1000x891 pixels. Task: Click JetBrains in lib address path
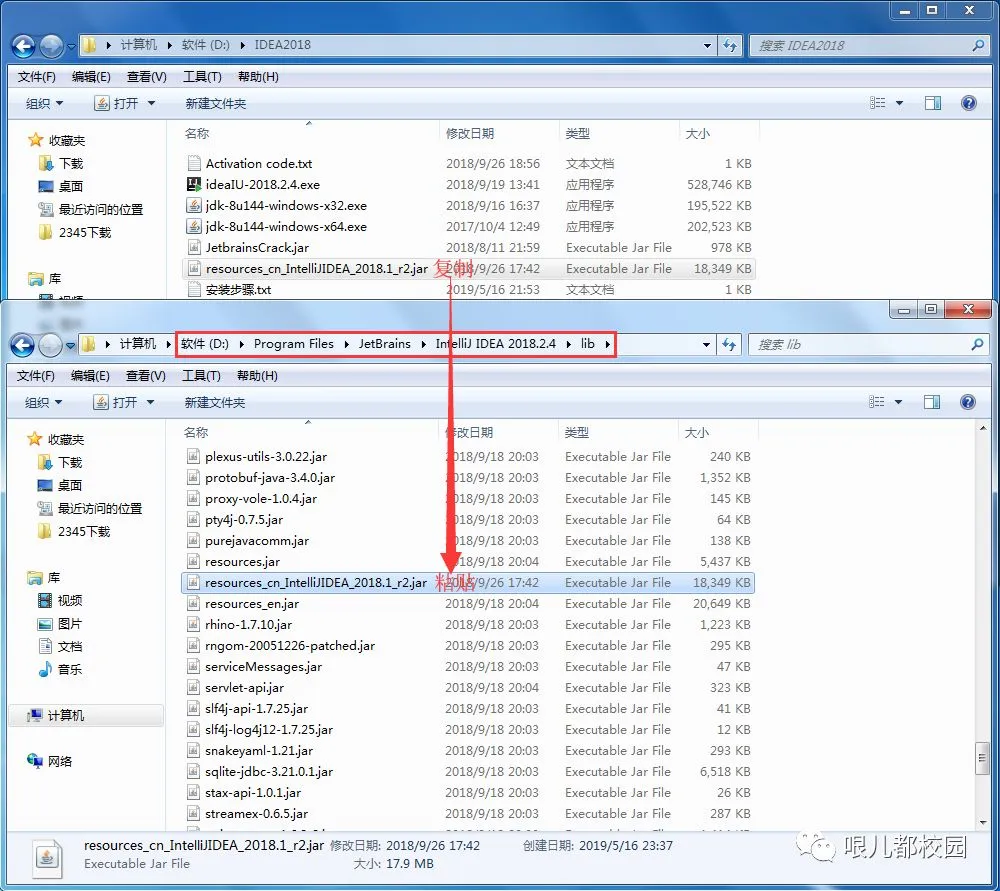click(x=385, y=344)
